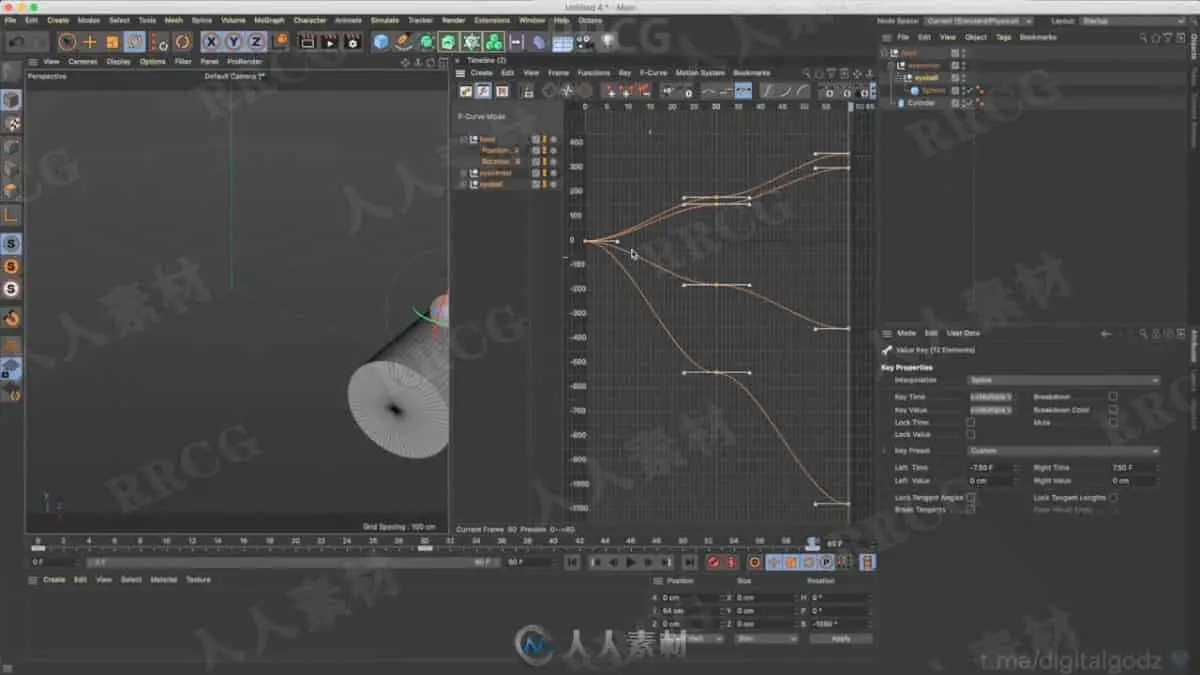
Task: Enable Lock Tangent Lengths checkbox
Action: (1113, 497)
